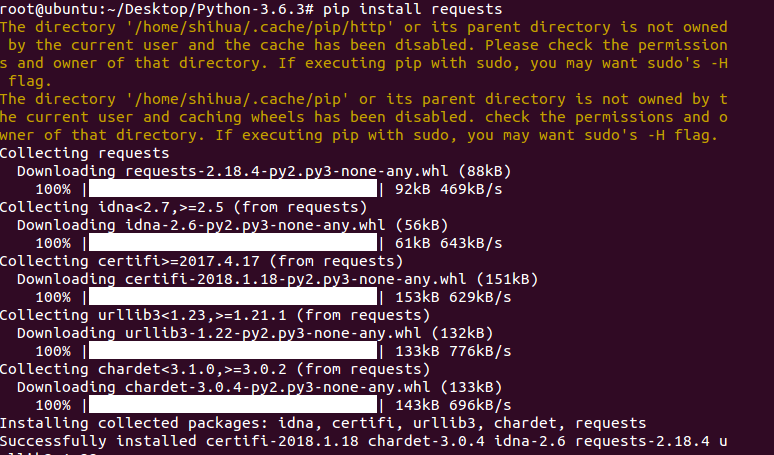Screen dimensions: 774x455
Task: Click the urllib3 download progress bar
Action: point(232,351)
